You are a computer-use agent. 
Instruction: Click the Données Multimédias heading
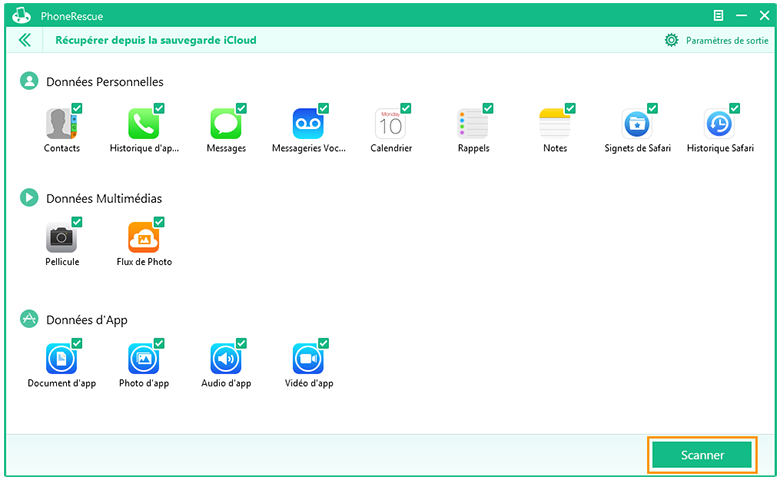[104, 198]
